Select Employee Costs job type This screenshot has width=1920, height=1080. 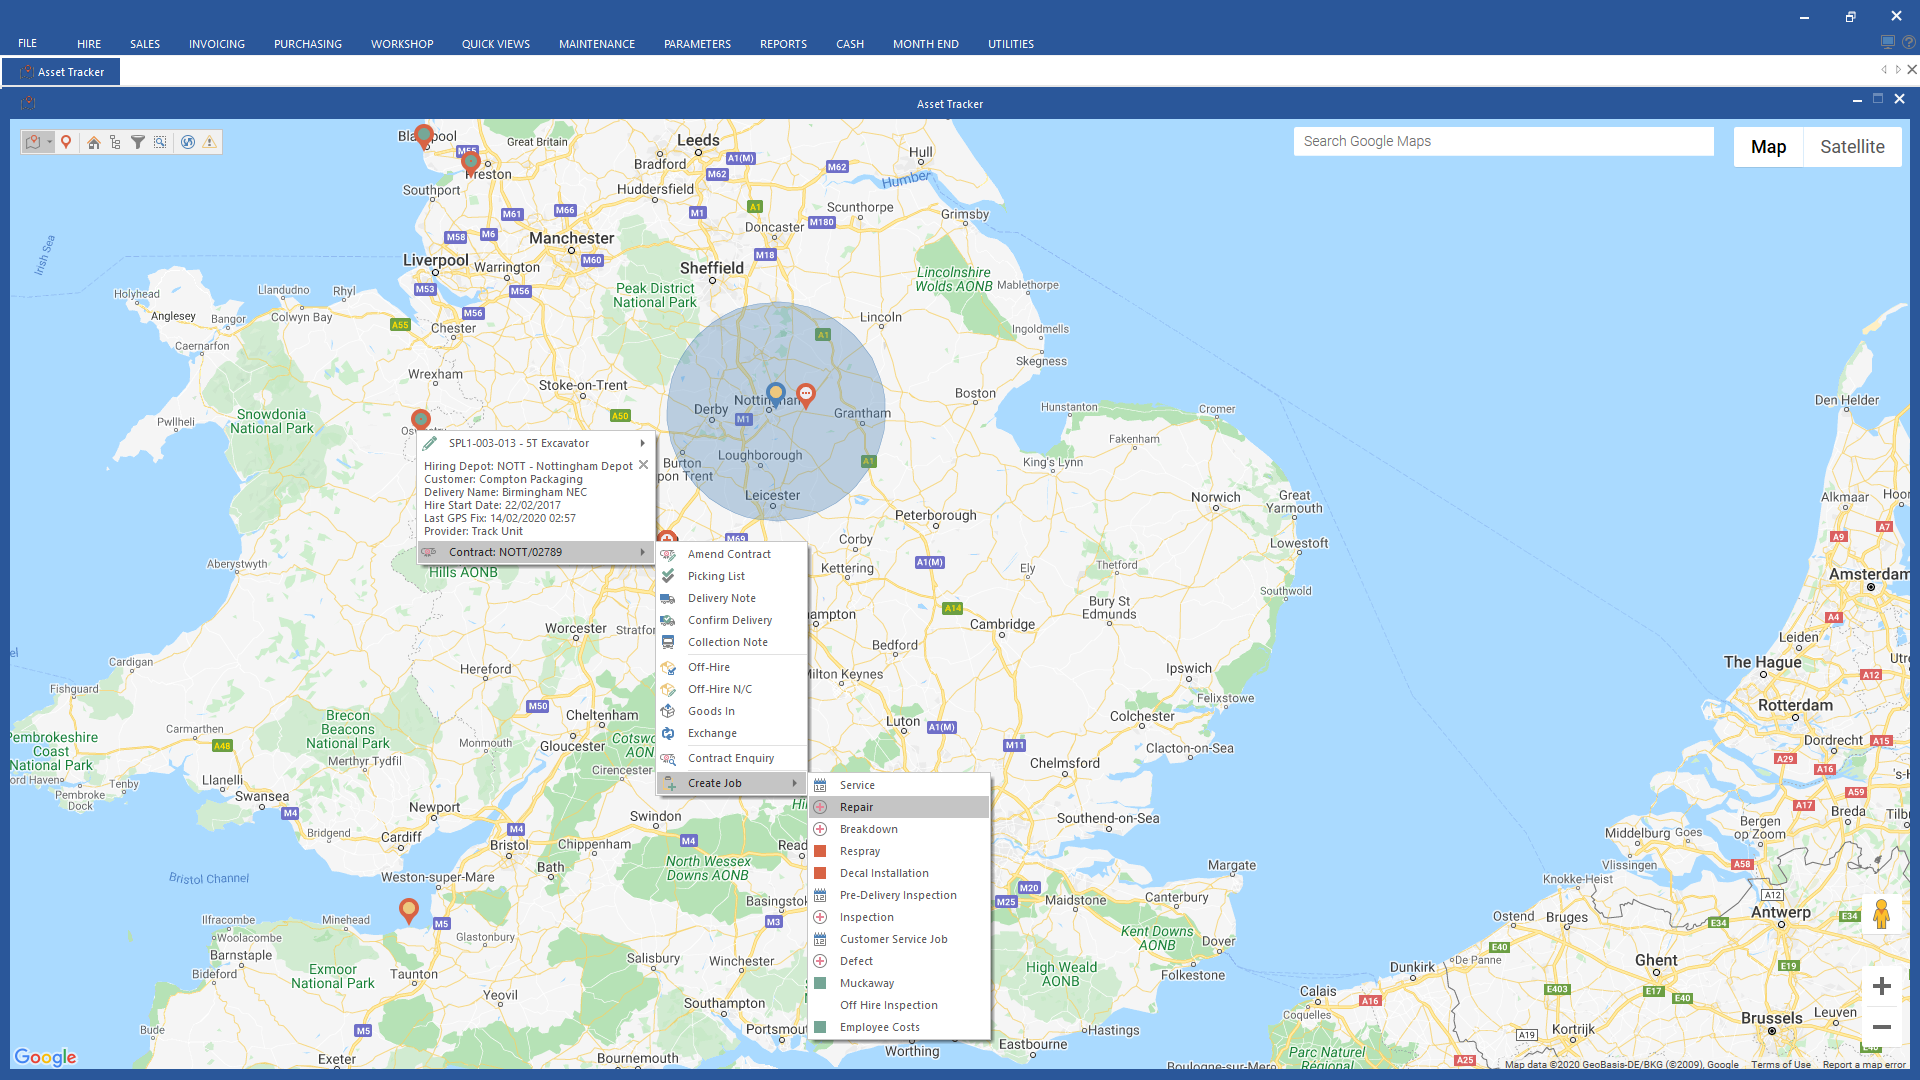tap(899, 1027)
